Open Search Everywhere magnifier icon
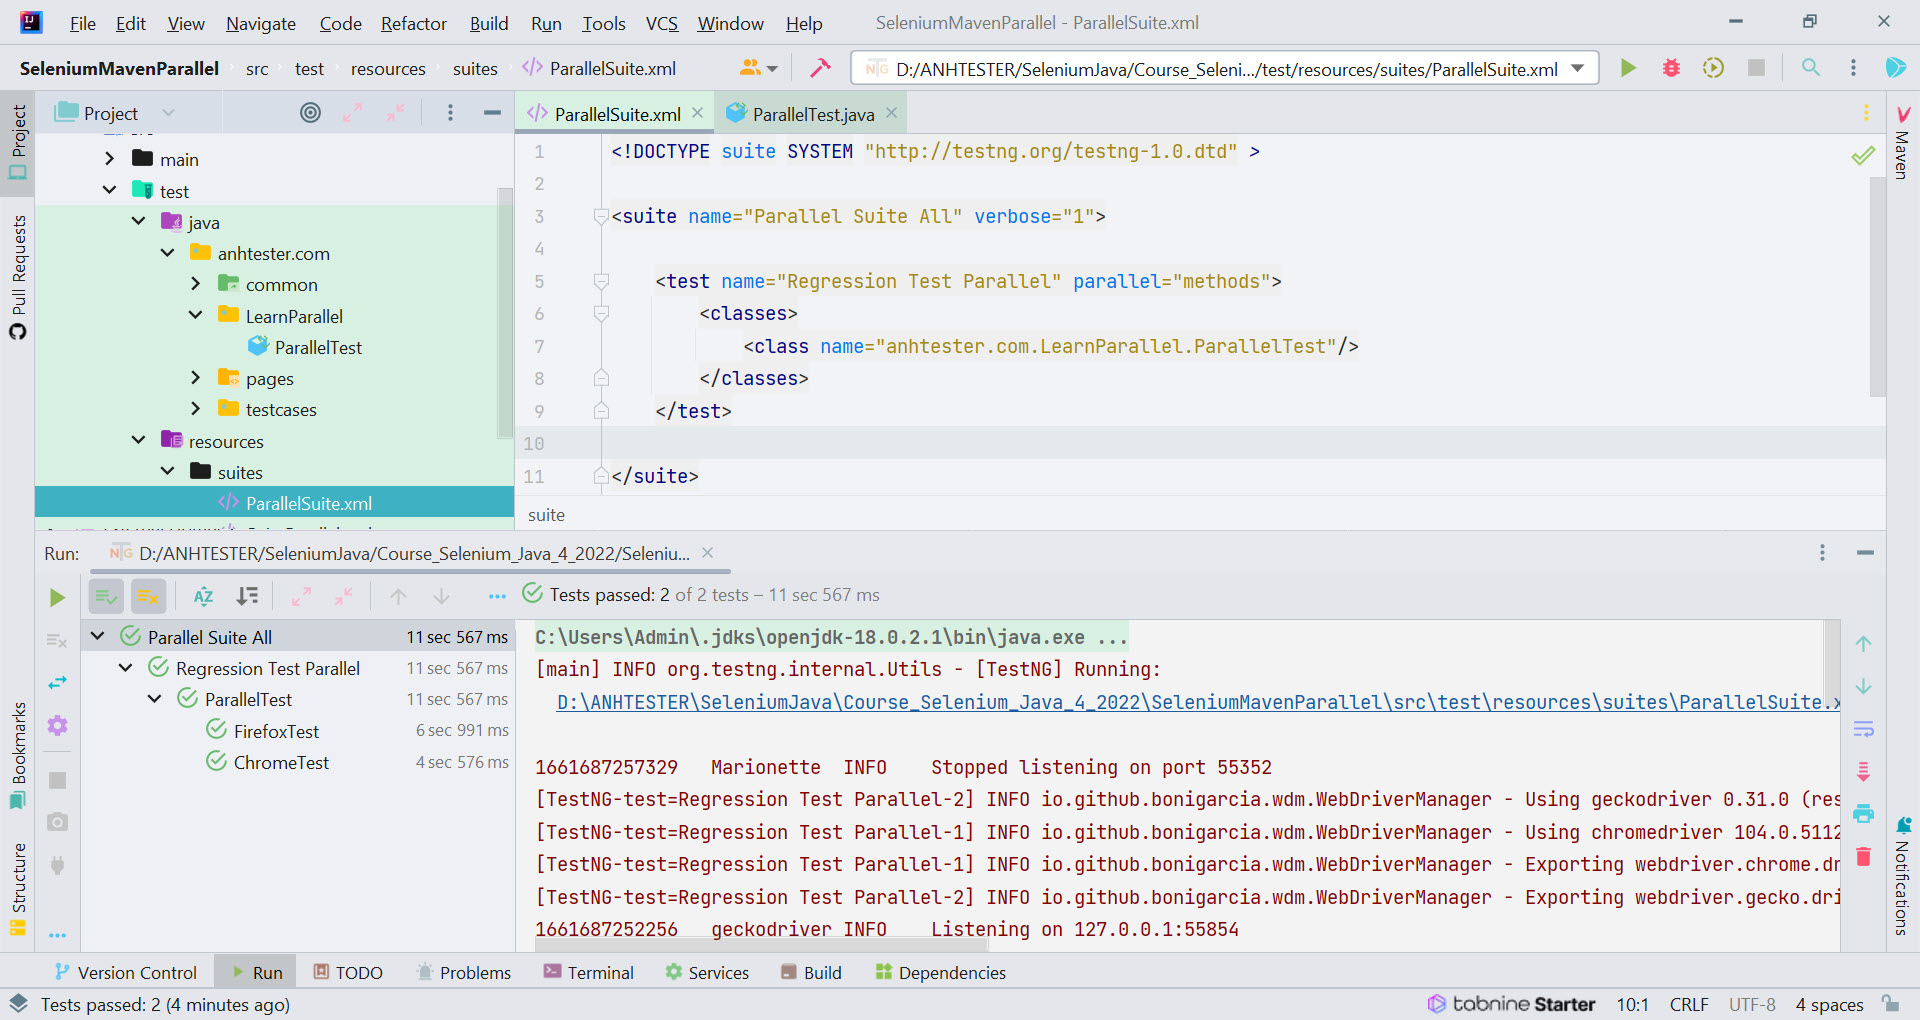 (x=1810, y=68)
